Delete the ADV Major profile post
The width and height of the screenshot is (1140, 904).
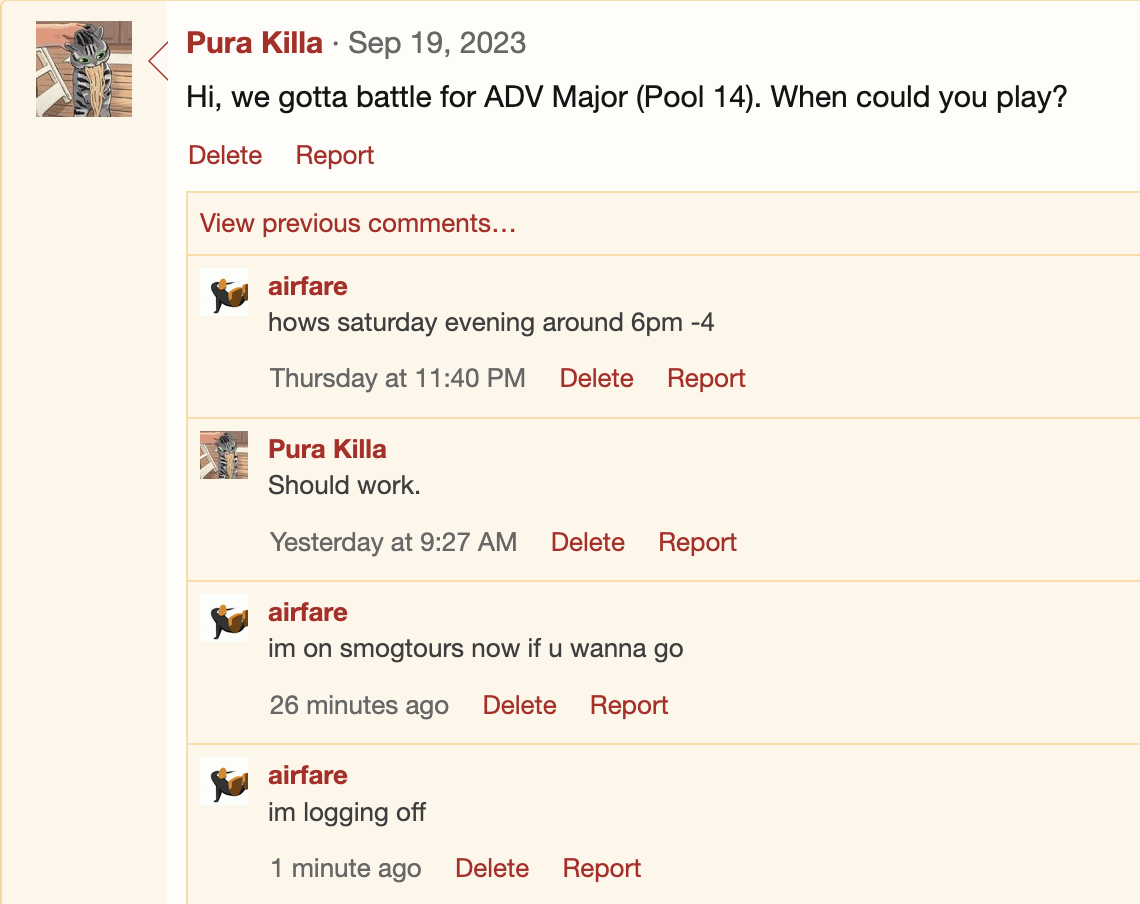point(225,155)
